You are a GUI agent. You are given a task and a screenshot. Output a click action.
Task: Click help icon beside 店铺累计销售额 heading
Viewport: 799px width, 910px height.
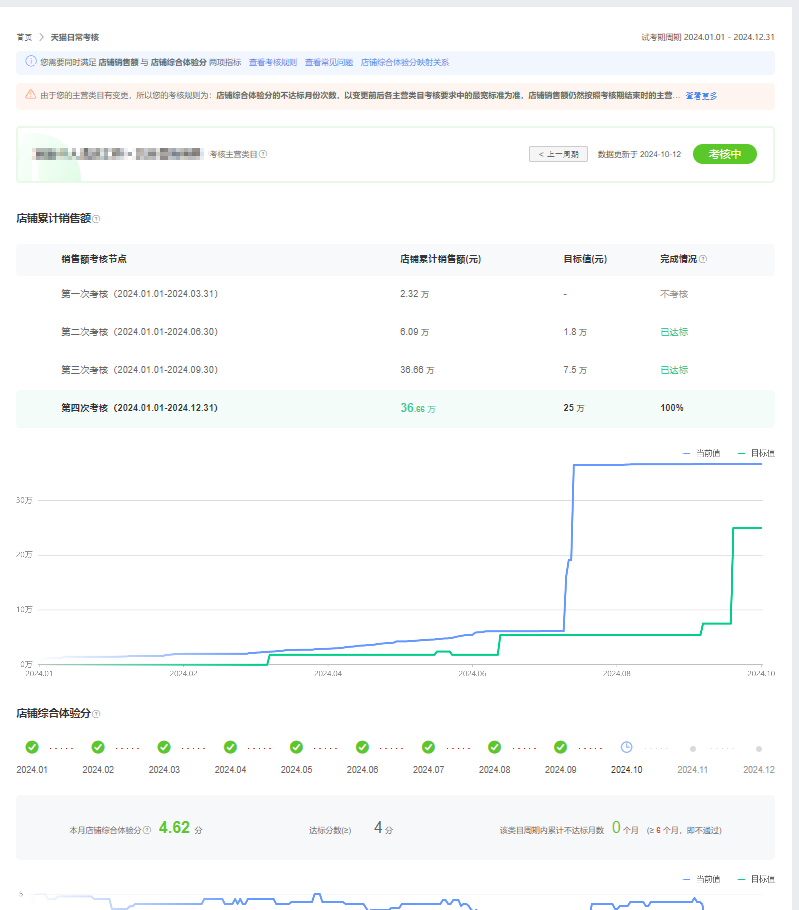(96, 218)
